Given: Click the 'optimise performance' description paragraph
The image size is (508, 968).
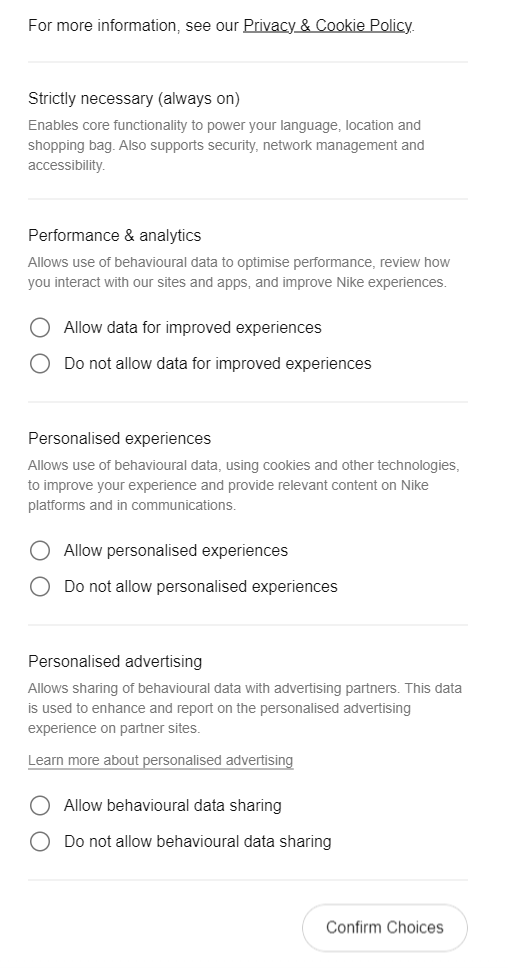Looking at the screenshot, I should pyautogui.click(x=239, y=272).
